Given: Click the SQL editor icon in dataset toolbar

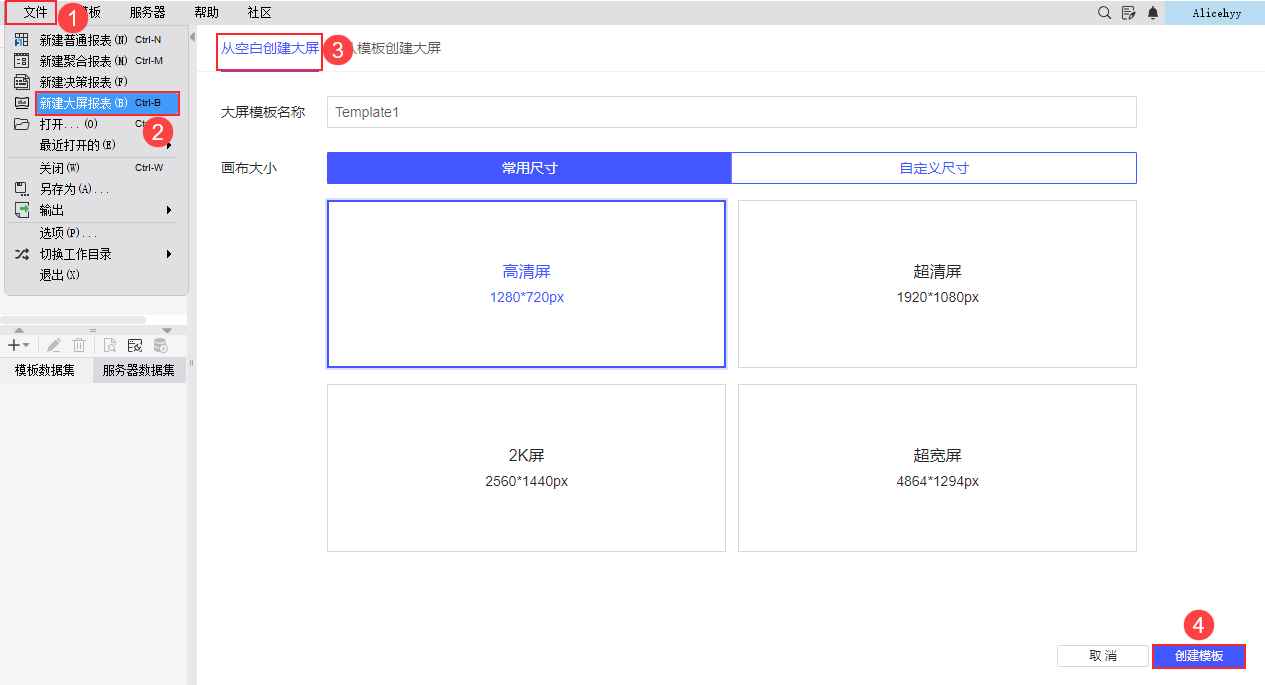Looking at the screenshot, I should pyautogui.click(x=134, y=345).
